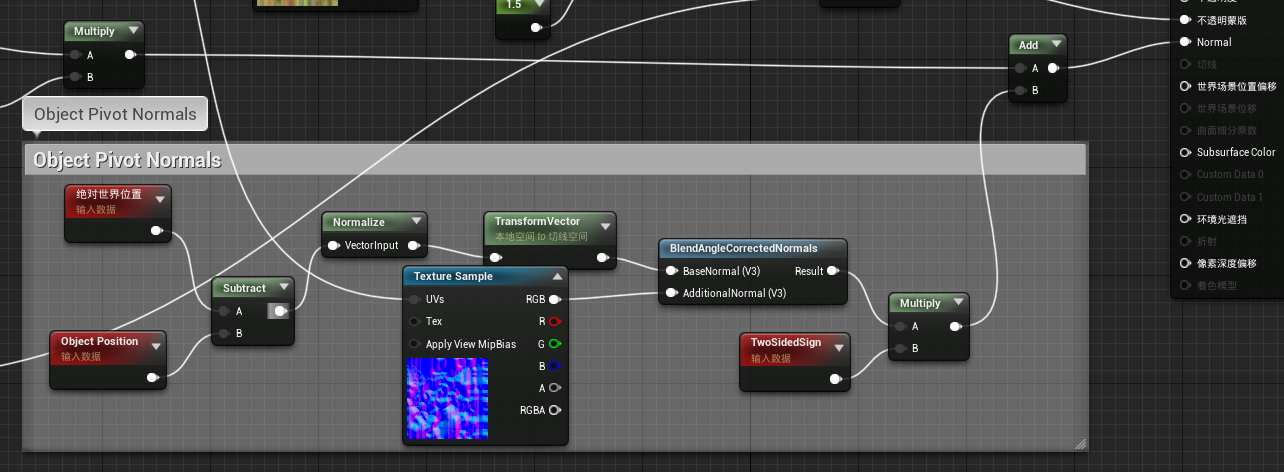Viewport: 1284px width, 472px height.
Task: Click the TransformVector input pin
Action: 495,257
